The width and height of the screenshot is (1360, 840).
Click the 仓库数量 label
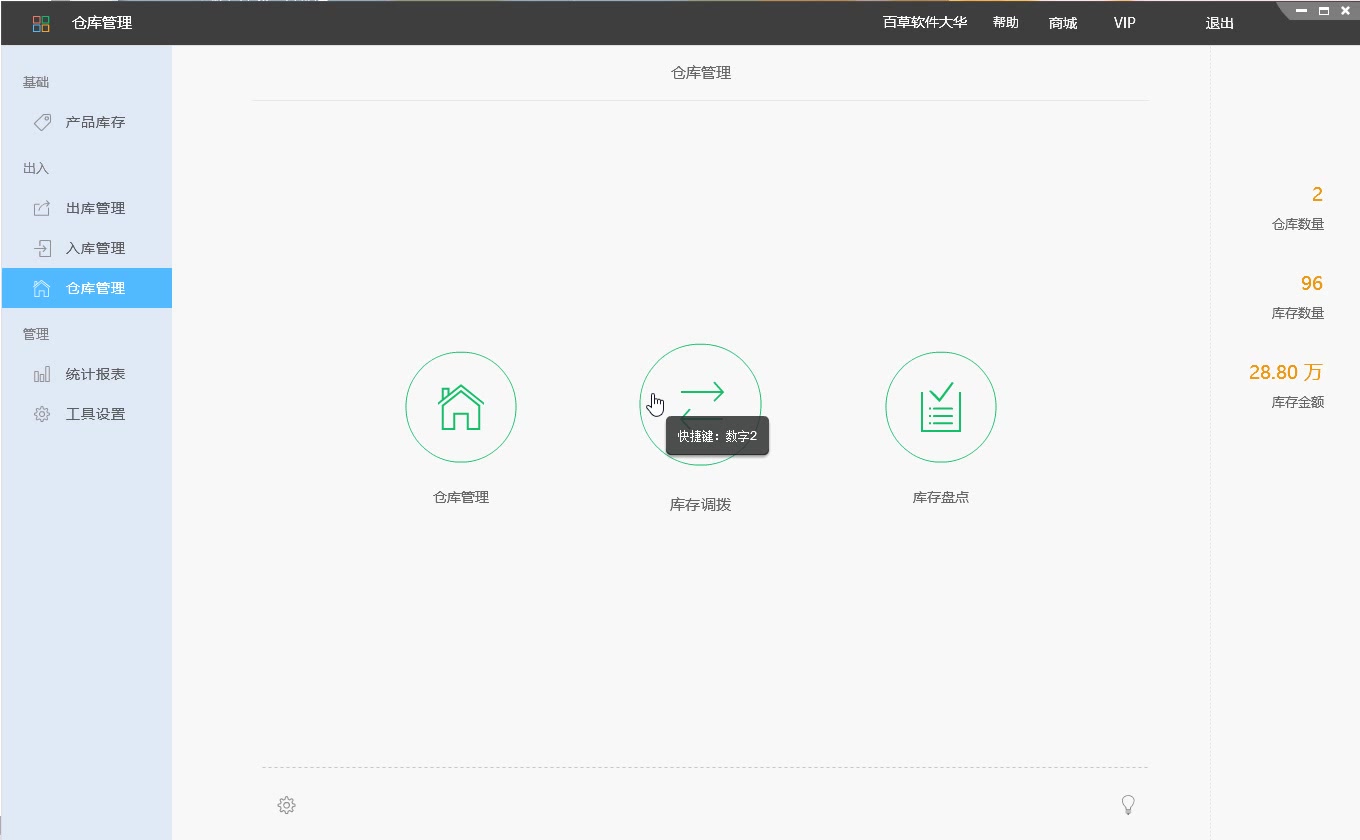coord(1298,224)
